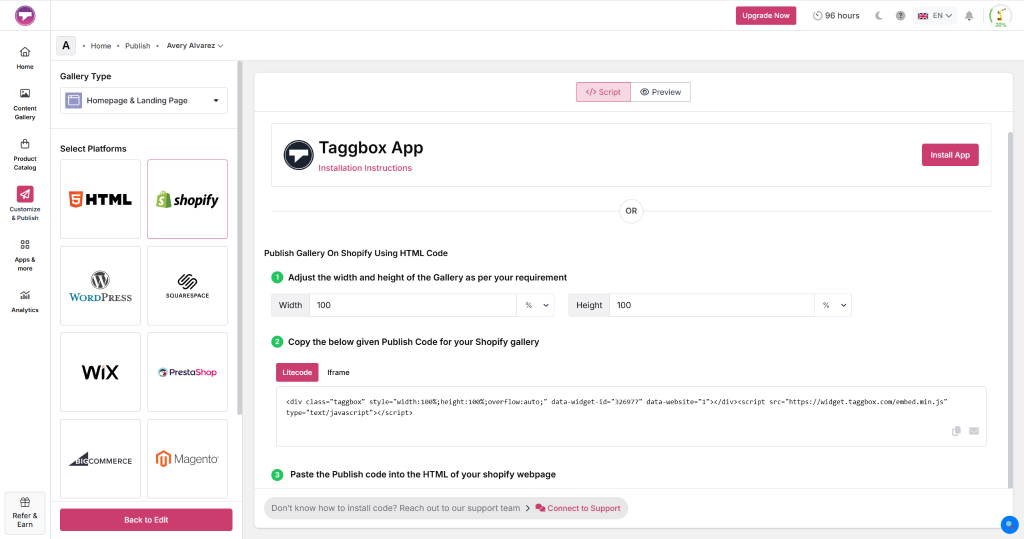Image resolution: width=1024 pixels, height=539 pixels.
Task: Select the Iframe tab
Action: click(x=338, y=372)
